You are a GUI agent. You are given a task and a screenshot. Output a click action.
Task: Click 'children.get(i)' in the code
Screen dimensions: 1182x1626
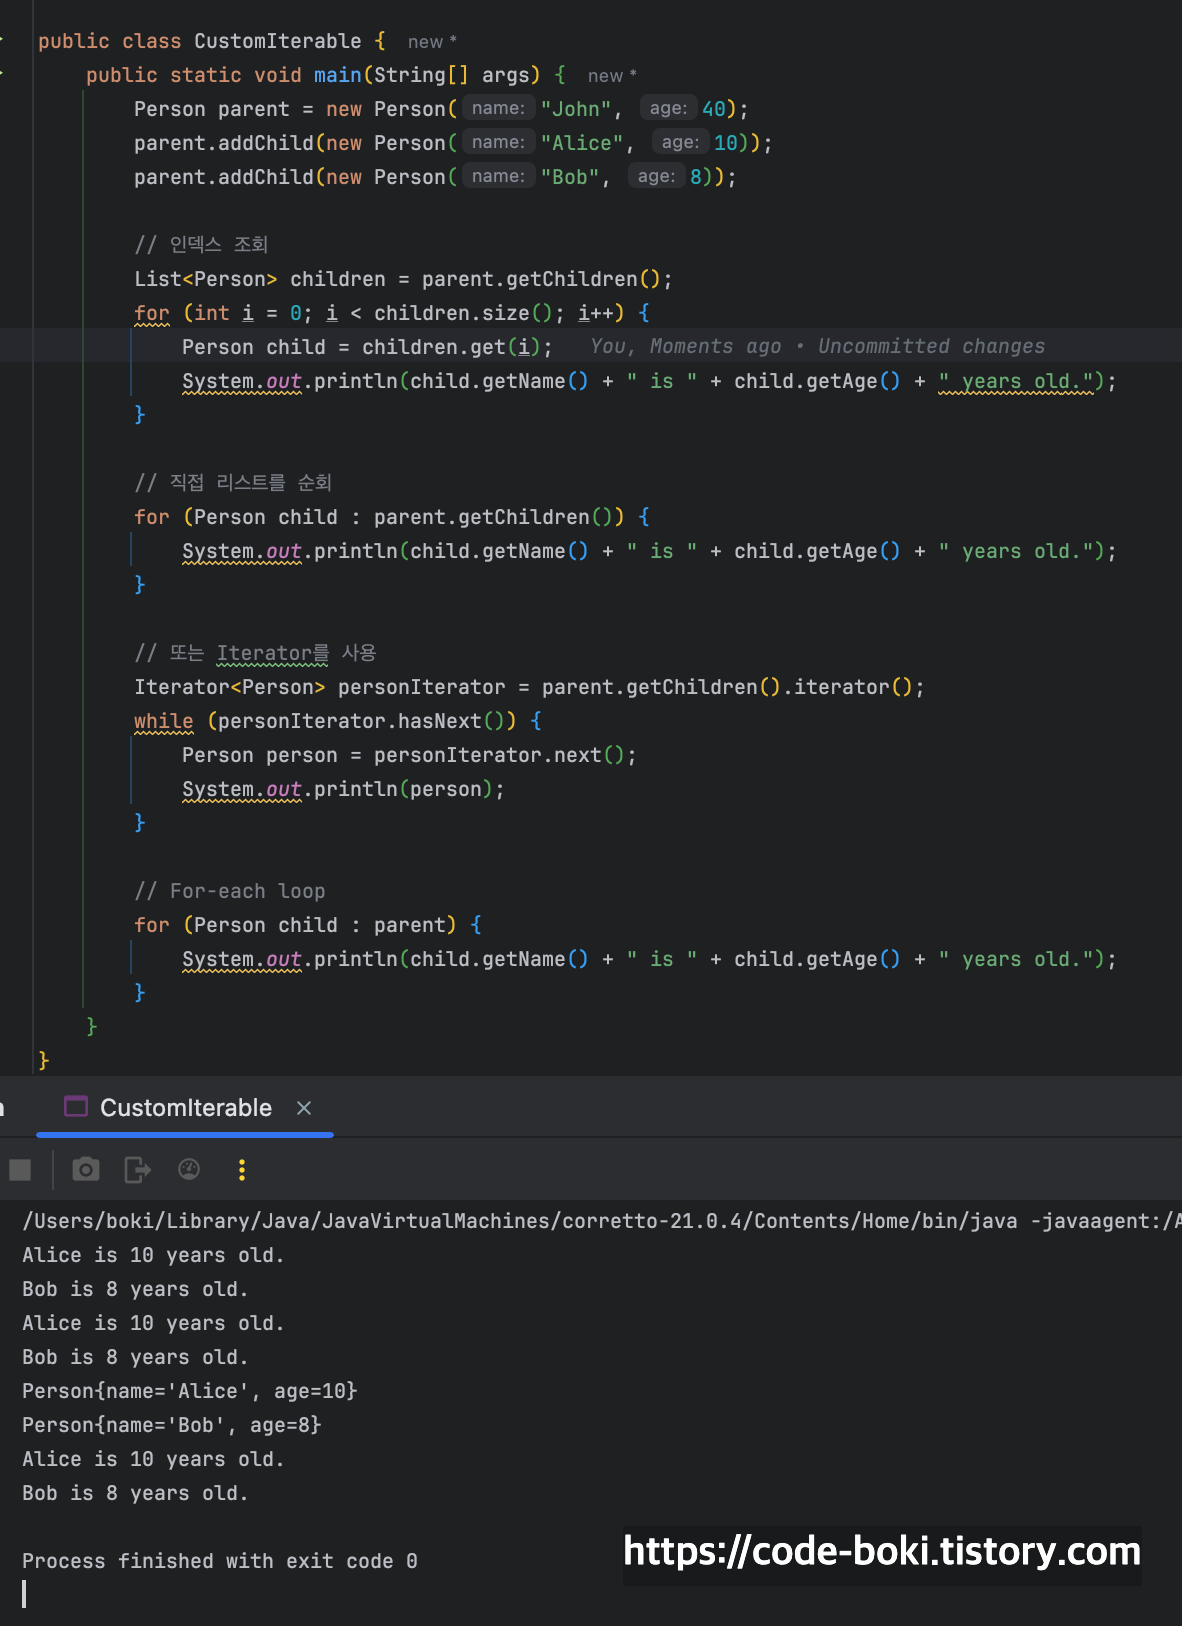coord(451,347)
